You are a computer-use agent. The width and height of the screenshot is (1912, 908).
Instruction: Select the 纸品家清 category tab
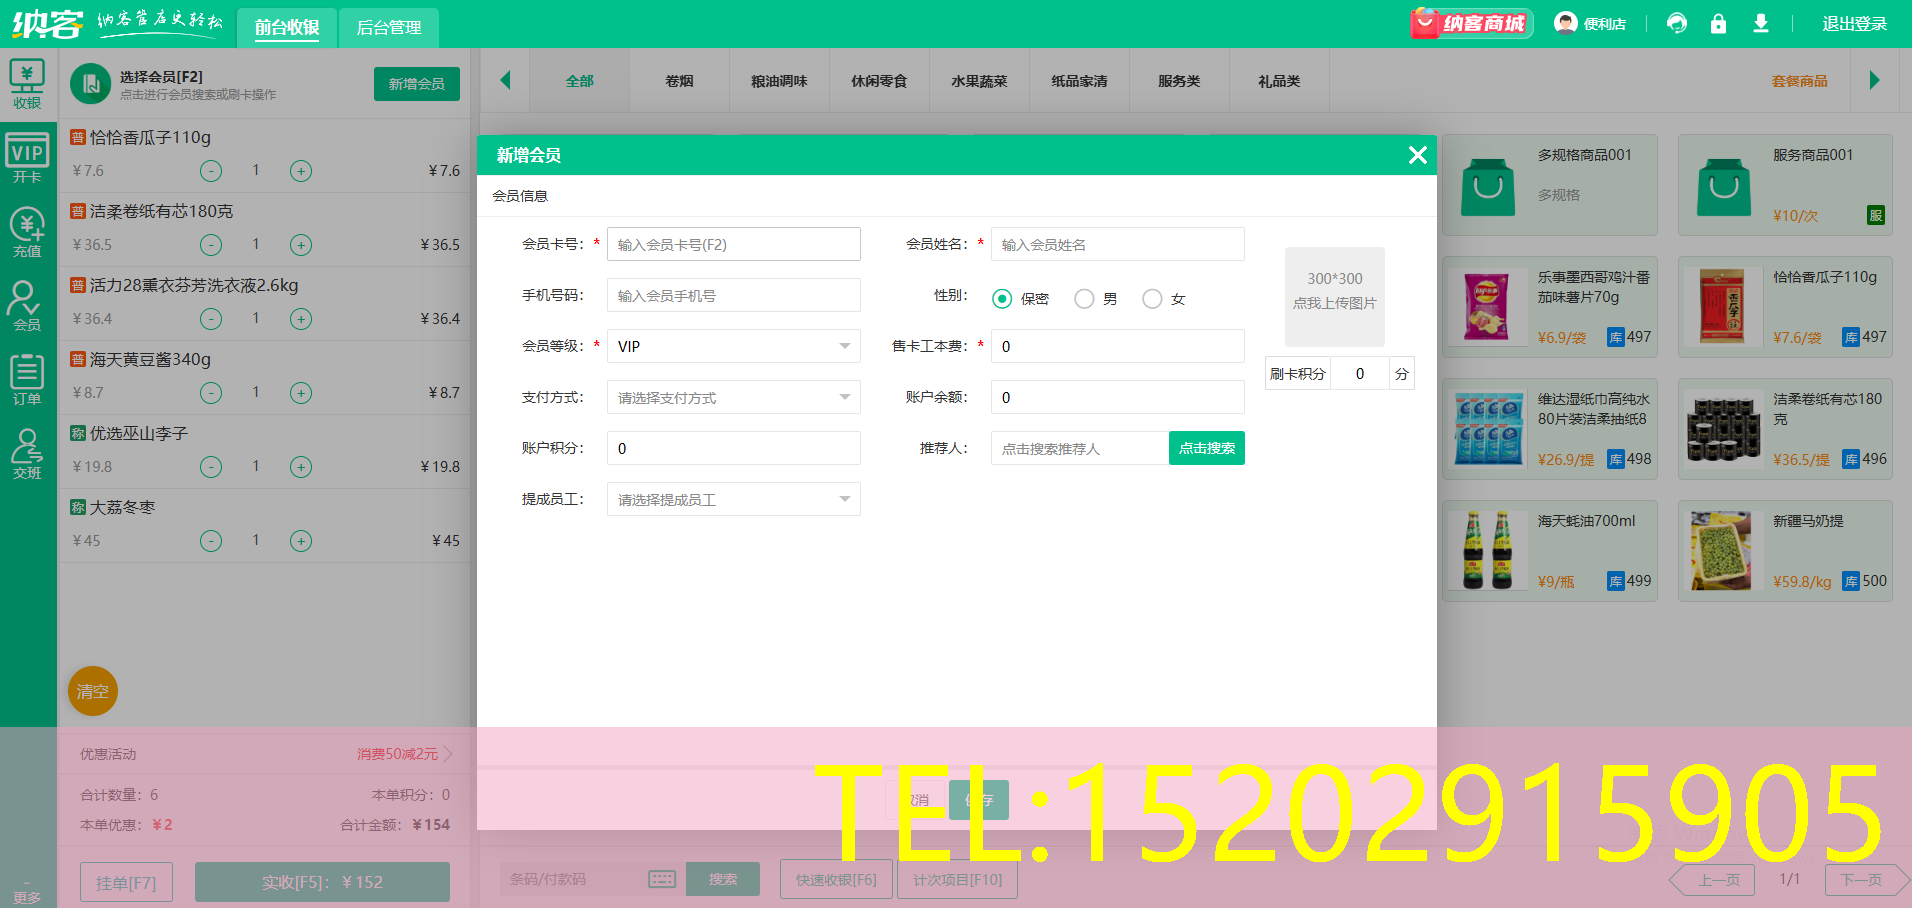coord(1080,81)
